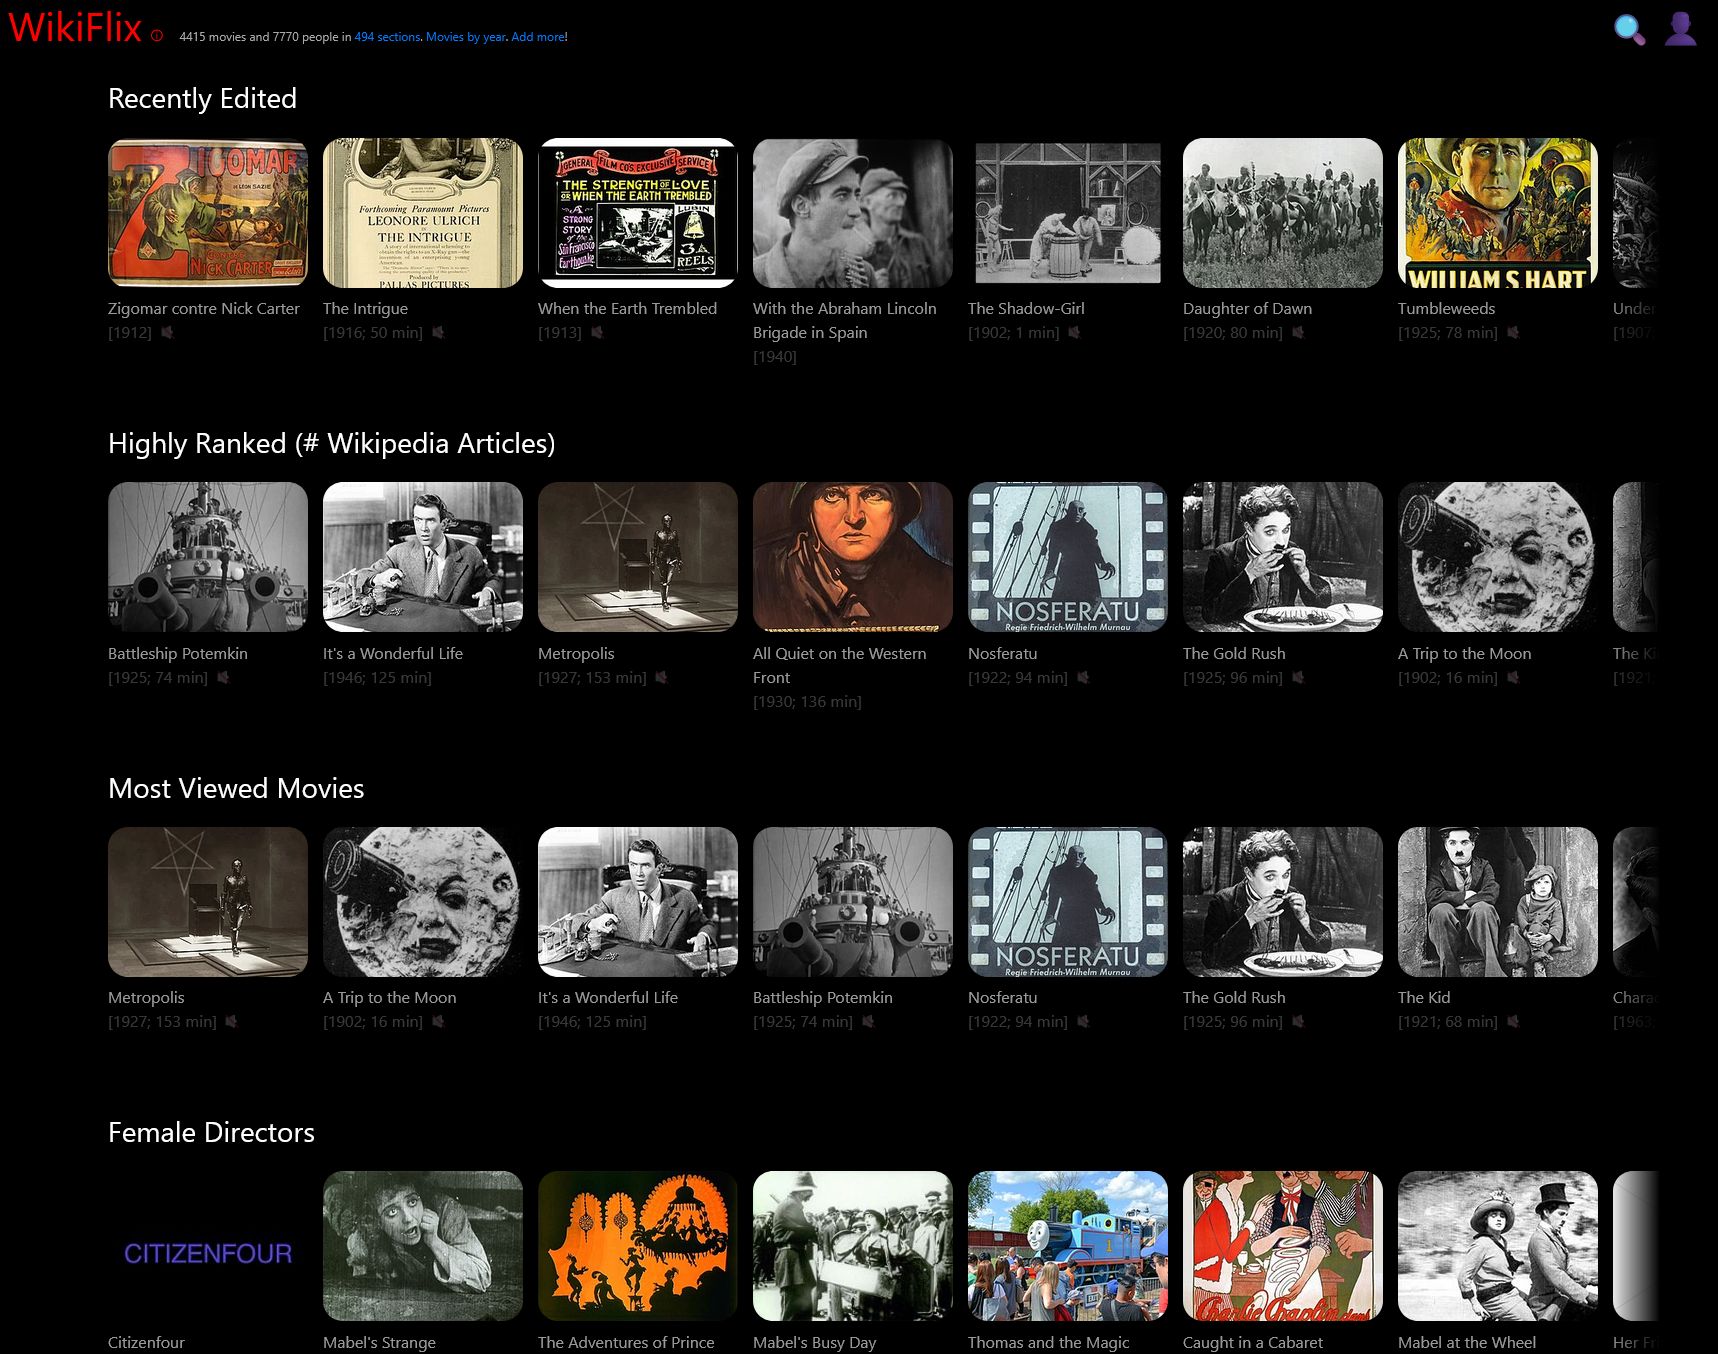Go home via the WikiFlix logo

75,28
